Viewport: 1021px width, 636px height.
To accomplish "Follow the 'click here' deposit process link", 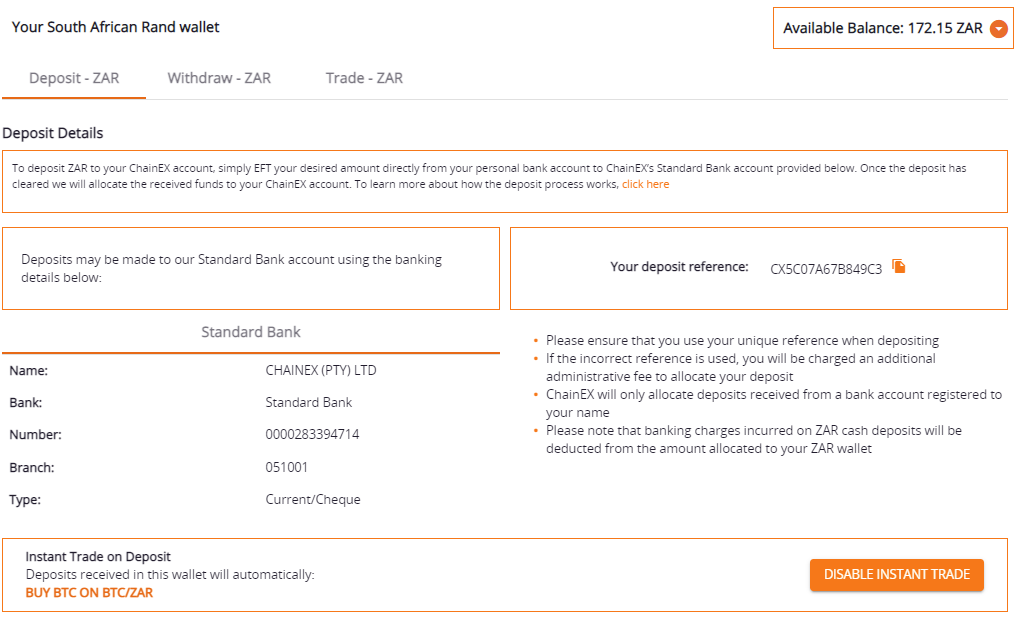I will [645, 184].
